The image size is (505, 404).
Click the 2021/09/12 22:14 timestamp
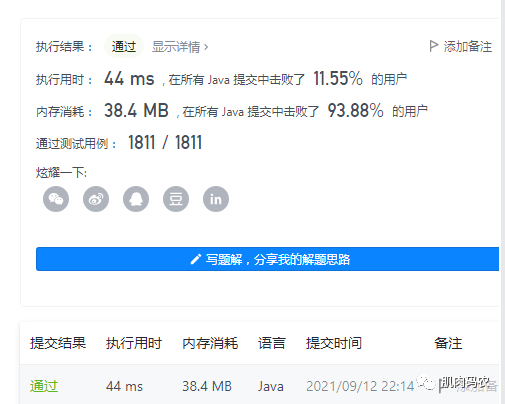click(x=360, y=387)
